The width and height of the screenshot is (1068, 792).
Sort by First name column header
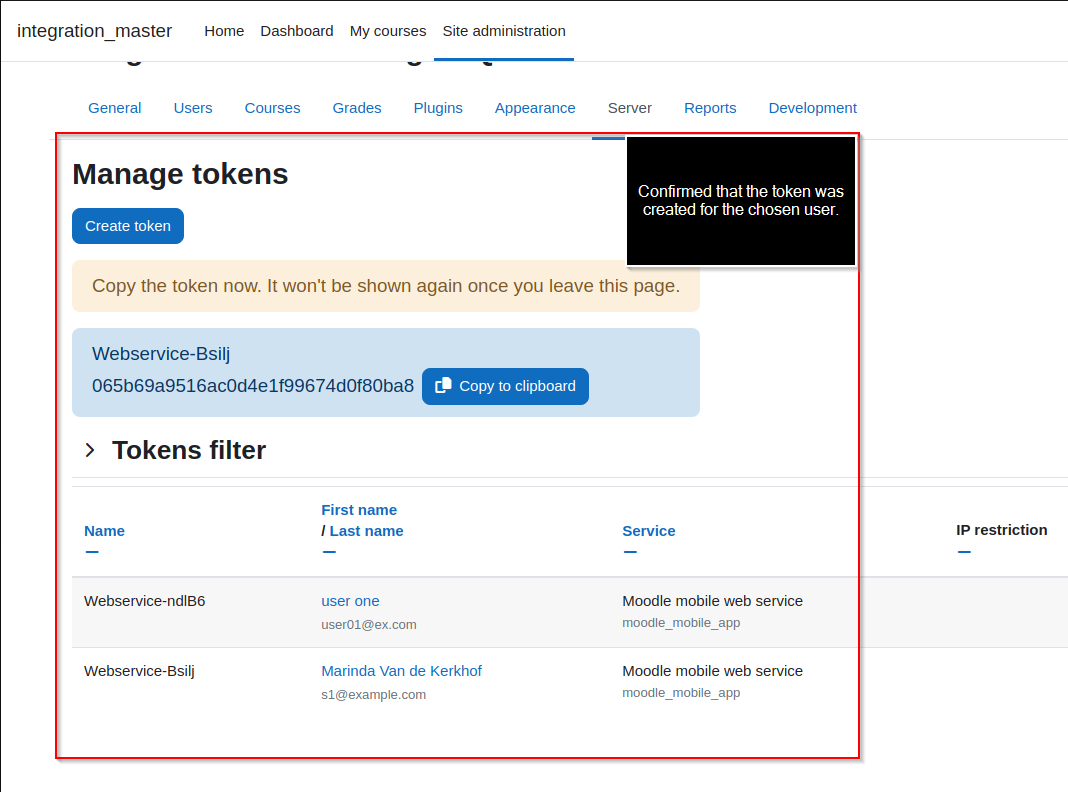359,510
